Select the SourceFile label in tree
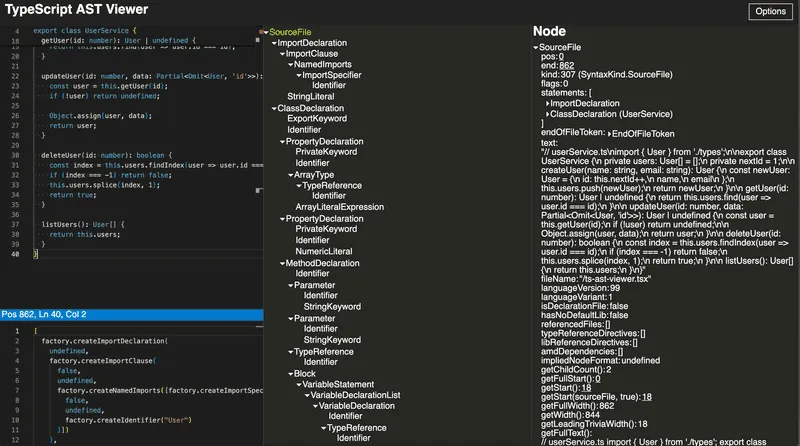Screen dimensions: 800x446 point(290,32)
